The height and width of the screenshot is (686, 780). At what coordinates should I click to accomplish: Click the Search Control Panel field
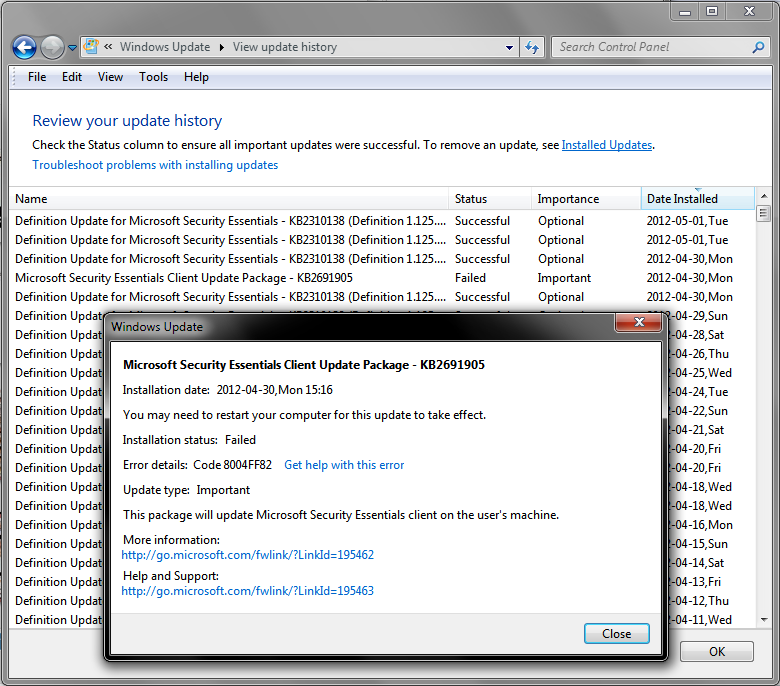click(652, 47)
